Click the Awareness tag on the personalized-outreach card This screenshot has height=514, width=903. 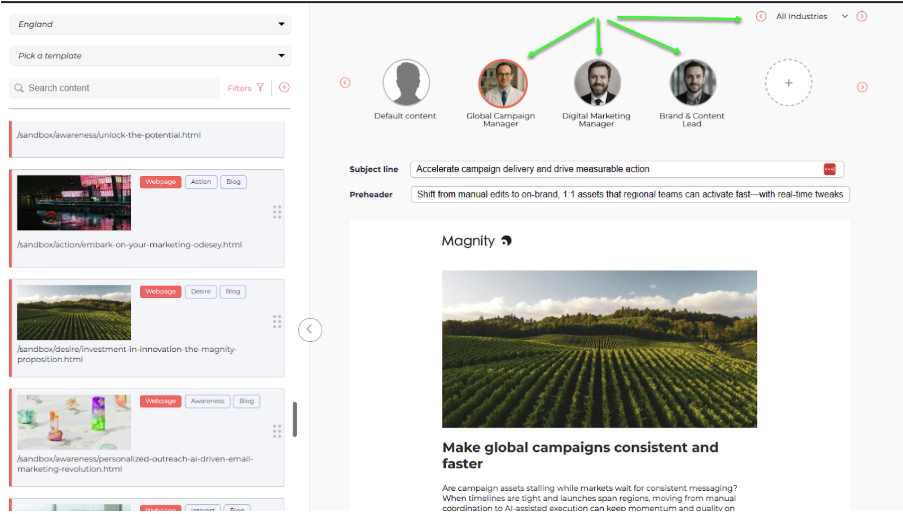(x=207, y=401)
